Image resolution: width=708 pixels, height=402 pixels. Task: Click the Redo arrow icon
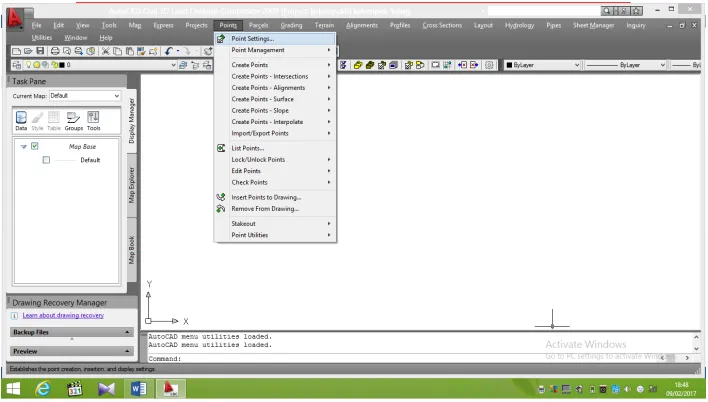(186, 51)
